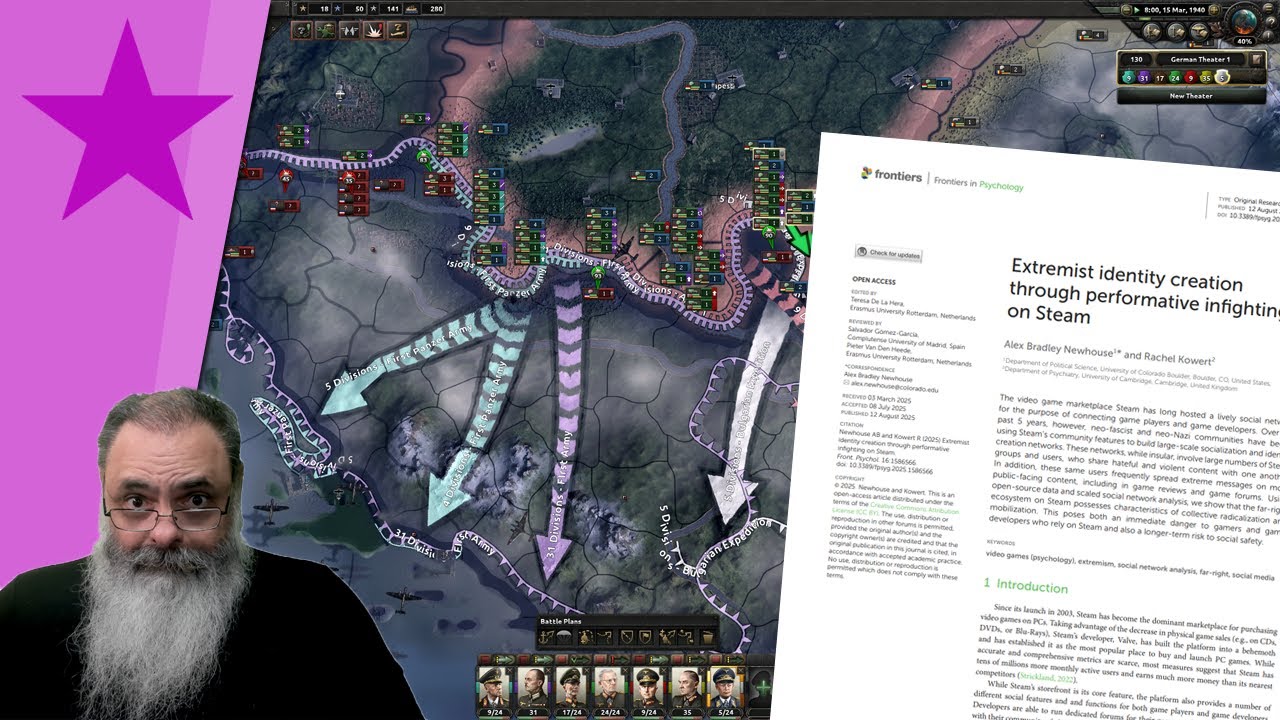Toggle execute arrow above the 17/24 general
Viewport: 1280px width, 720px height.
tap(581, 659)
